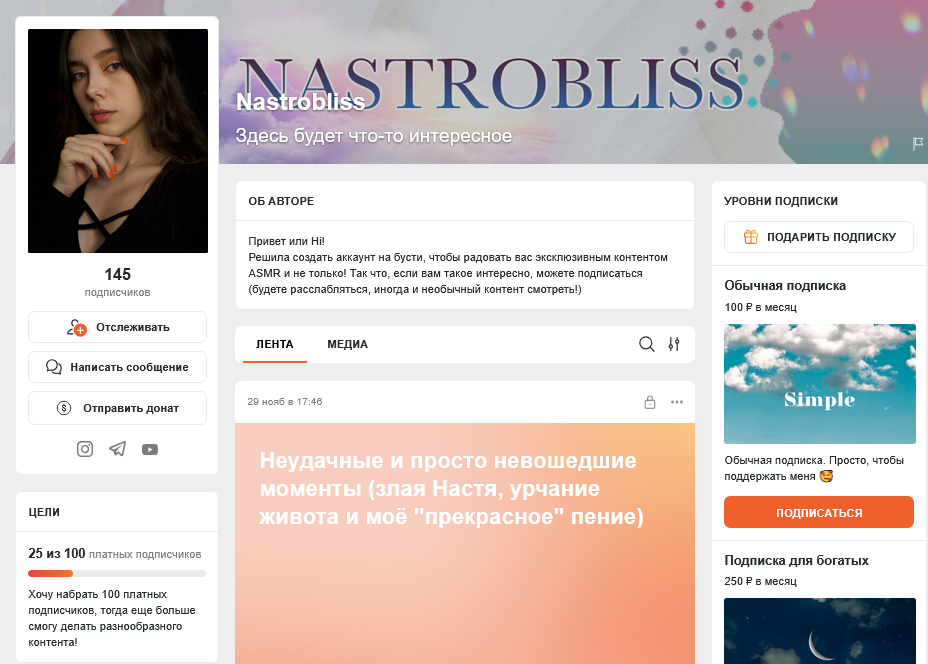
Task: Click Написать сообщение button
Action: pos(117,367)
